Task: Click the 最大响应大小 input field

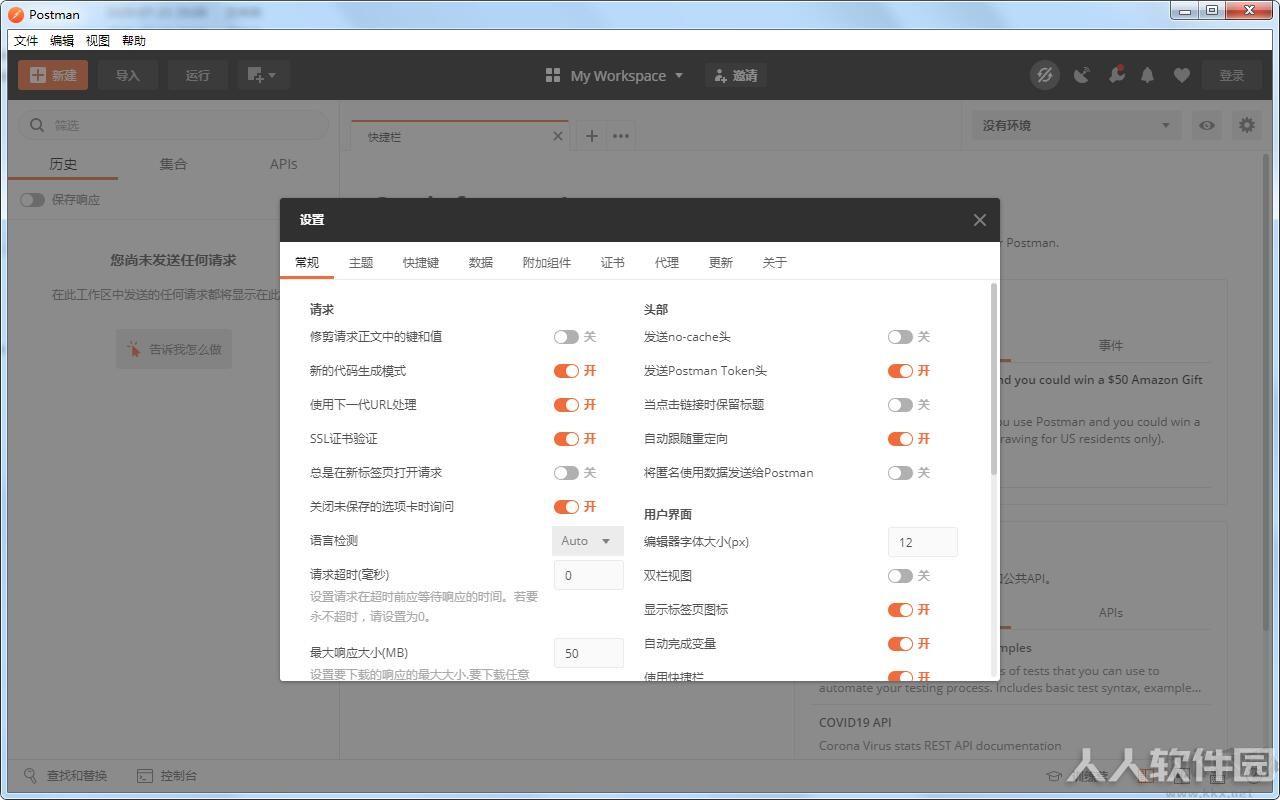Action: (x=589, y=653)
